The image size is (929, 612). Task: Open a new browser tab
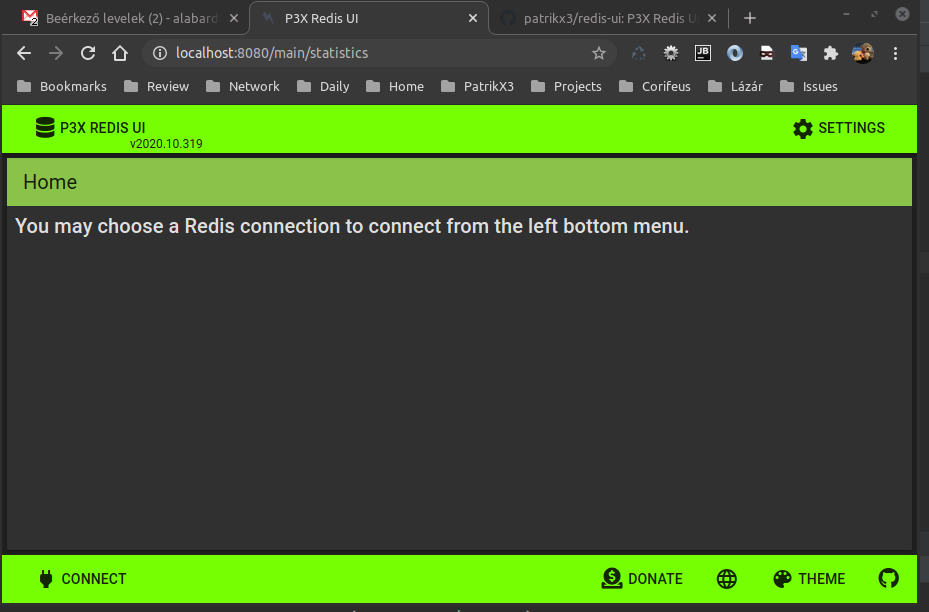749,18
